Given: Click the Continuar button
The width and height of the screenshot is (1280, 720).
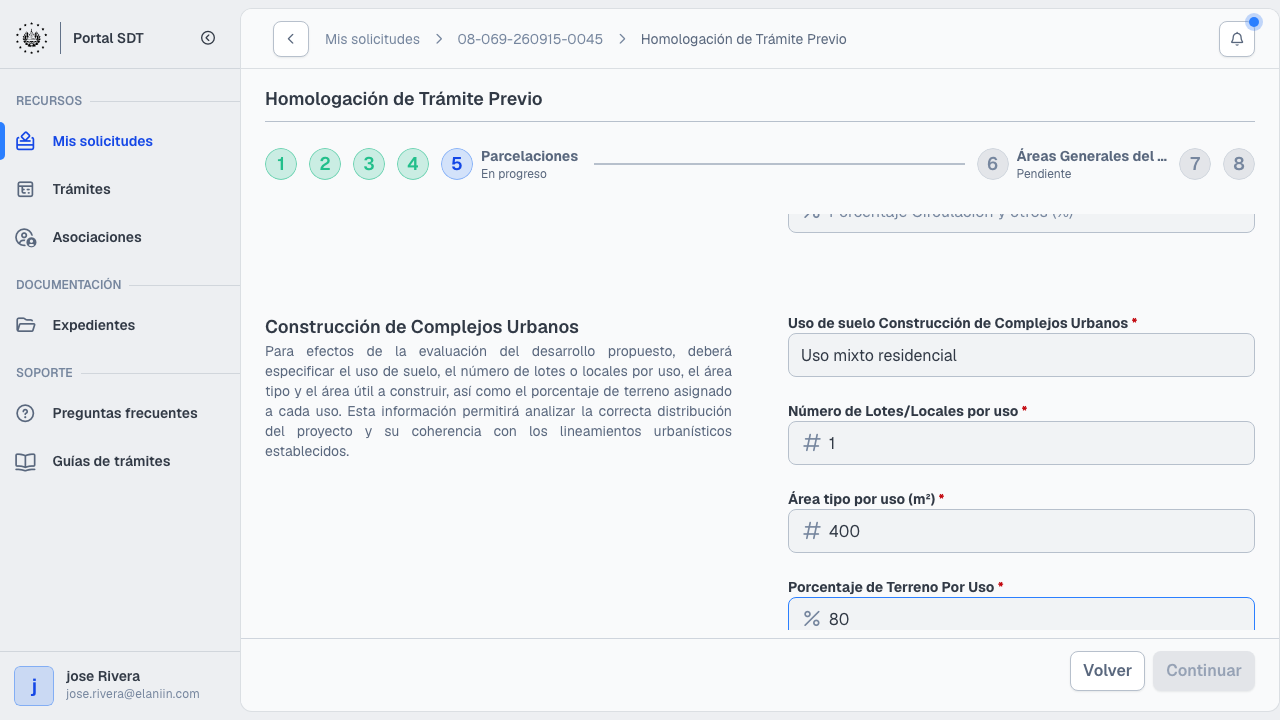Looking at the screenshot, I should [x=1204, y=671].
